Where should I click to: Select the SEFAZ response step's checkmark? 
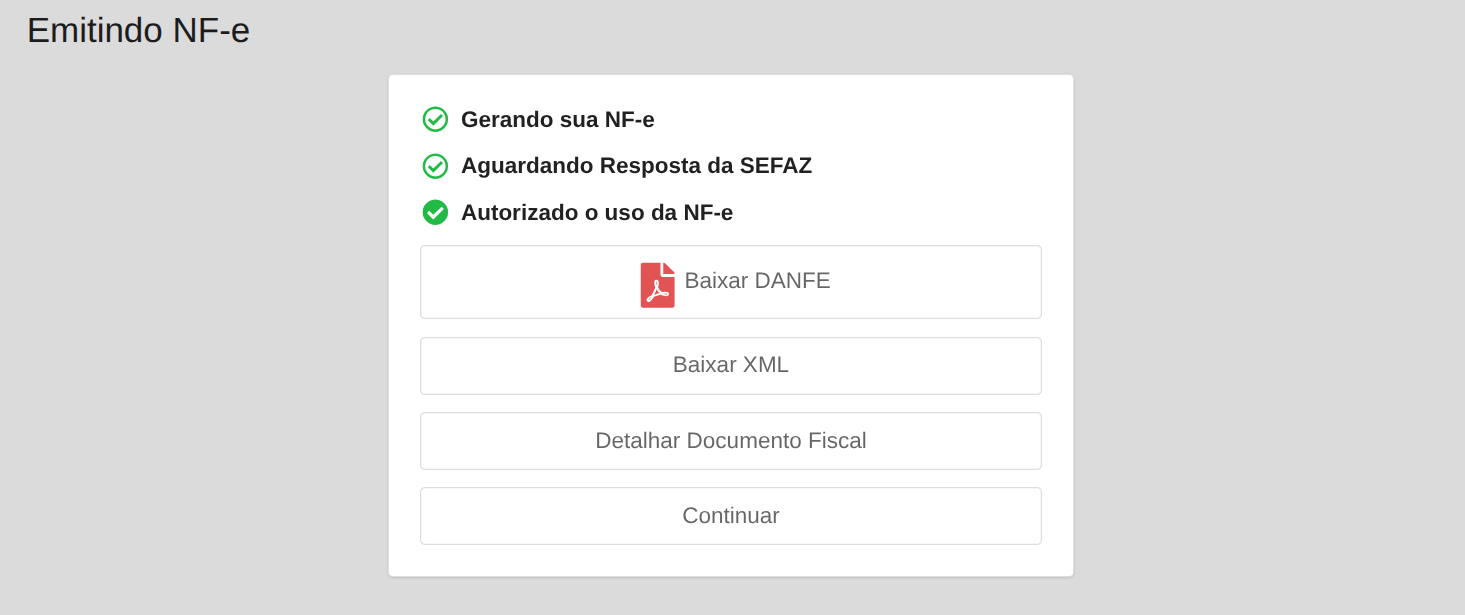tap(435, 166)
